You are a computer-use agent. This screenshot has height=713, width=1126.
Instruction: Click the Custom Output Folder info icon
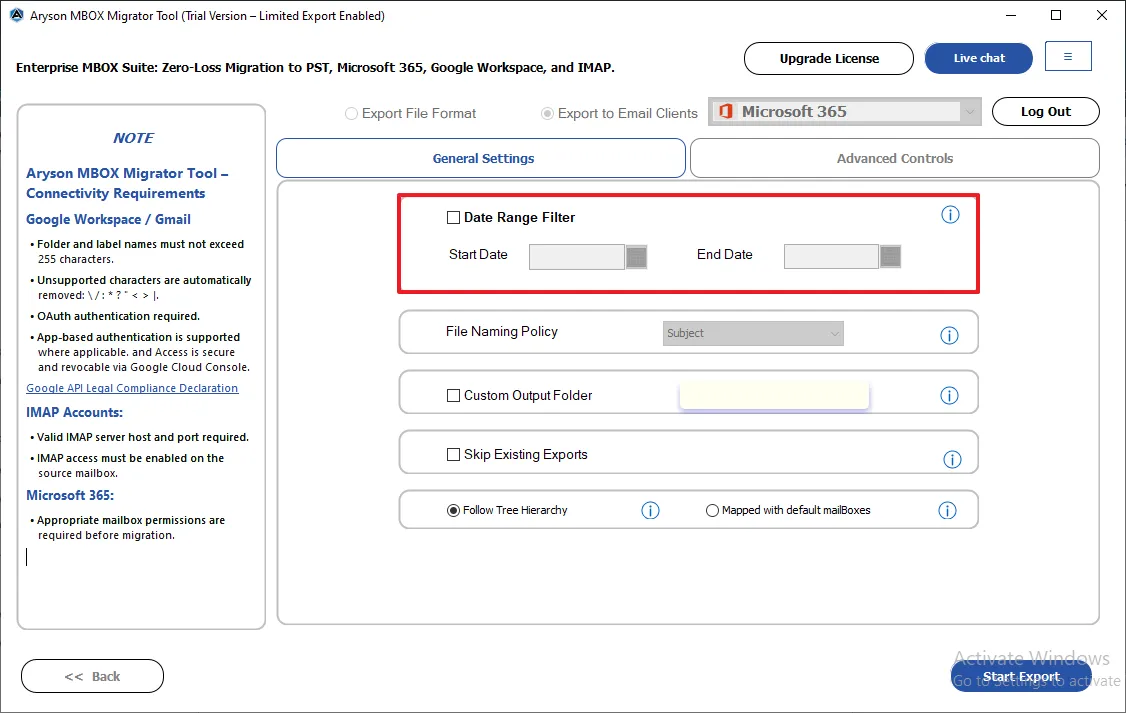949,396
